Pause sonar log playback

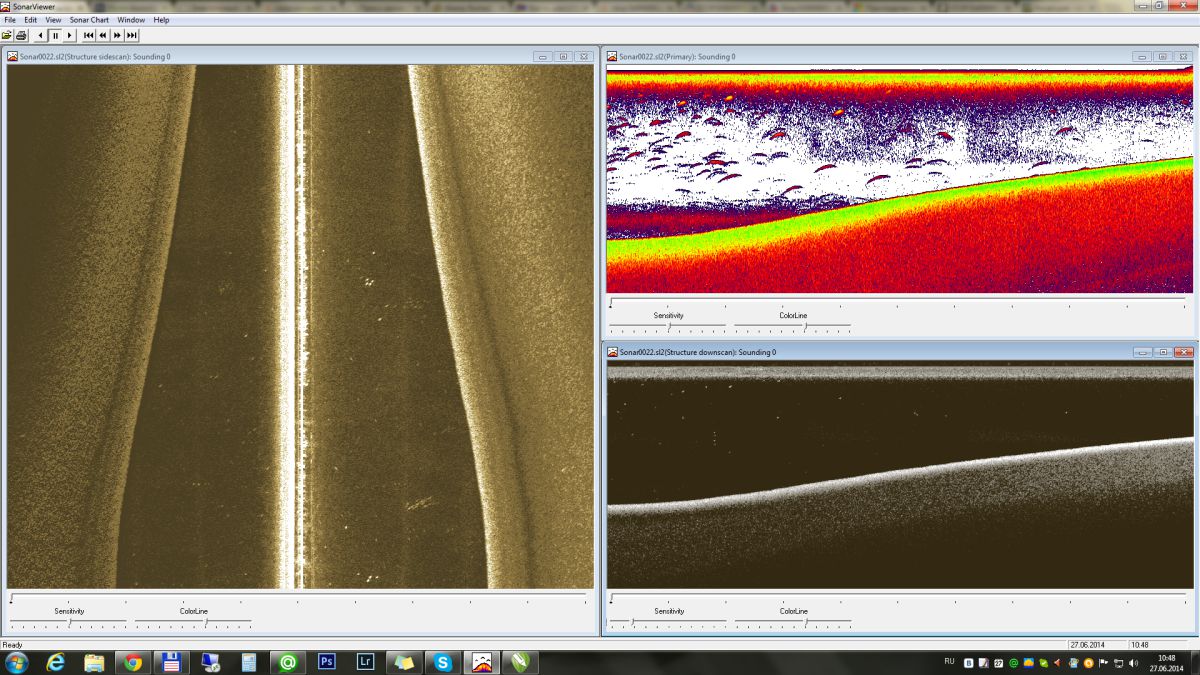[55, 35]
